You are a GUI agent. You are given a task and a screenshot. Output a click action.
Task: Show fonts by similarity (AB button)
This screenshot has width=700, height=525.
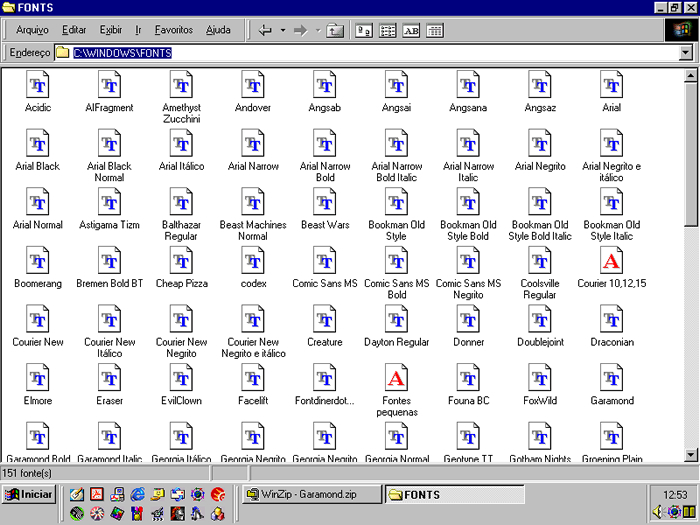(411, 30)
